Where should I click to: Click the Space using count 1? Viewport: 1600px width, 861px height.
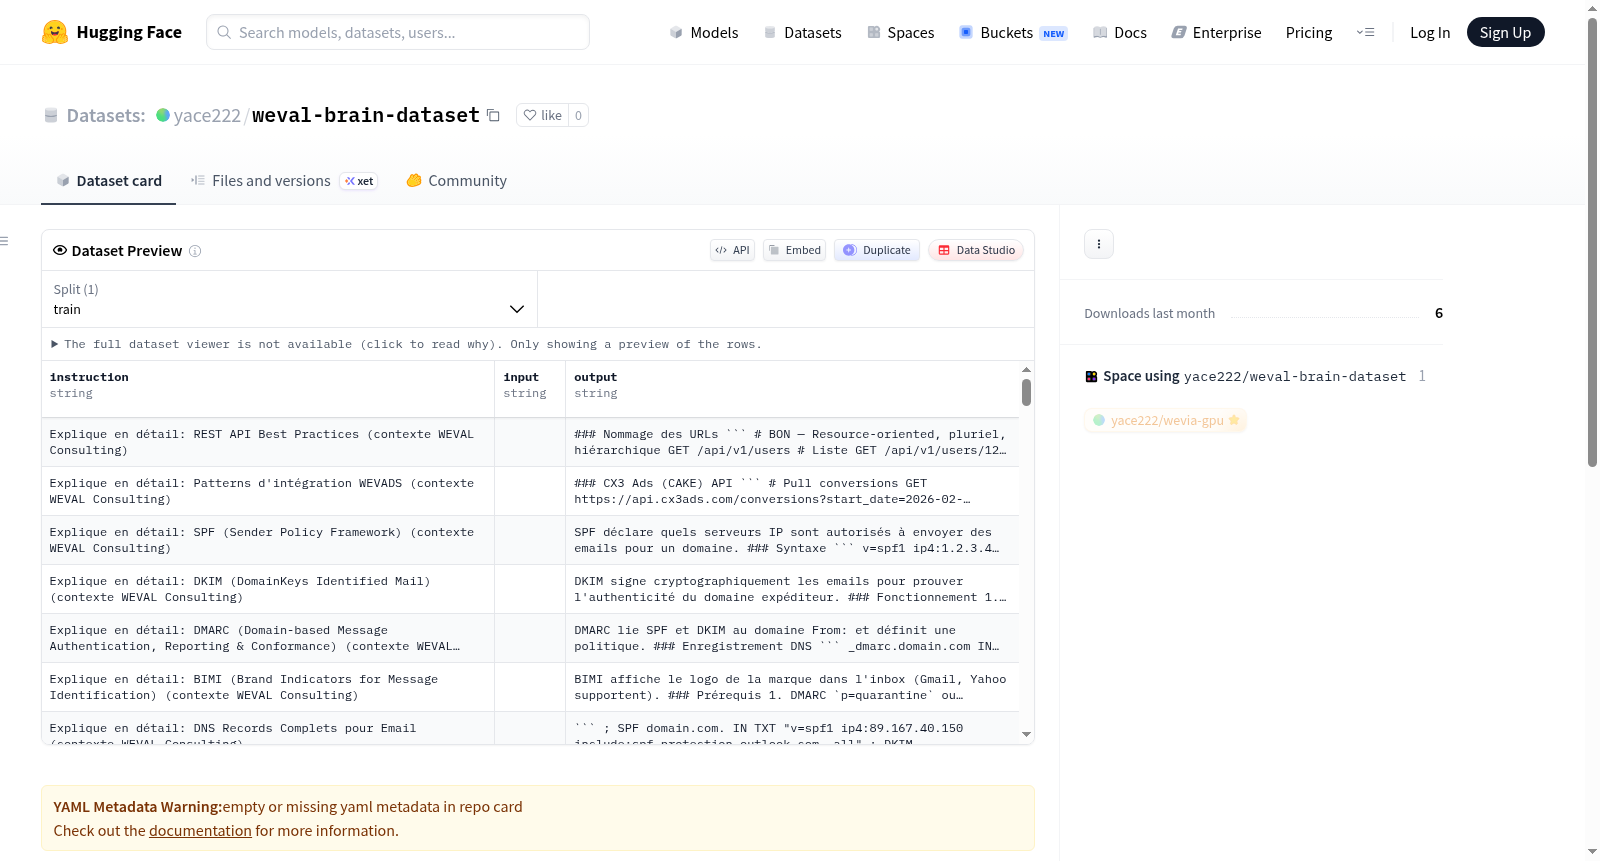pos(1422,376)
